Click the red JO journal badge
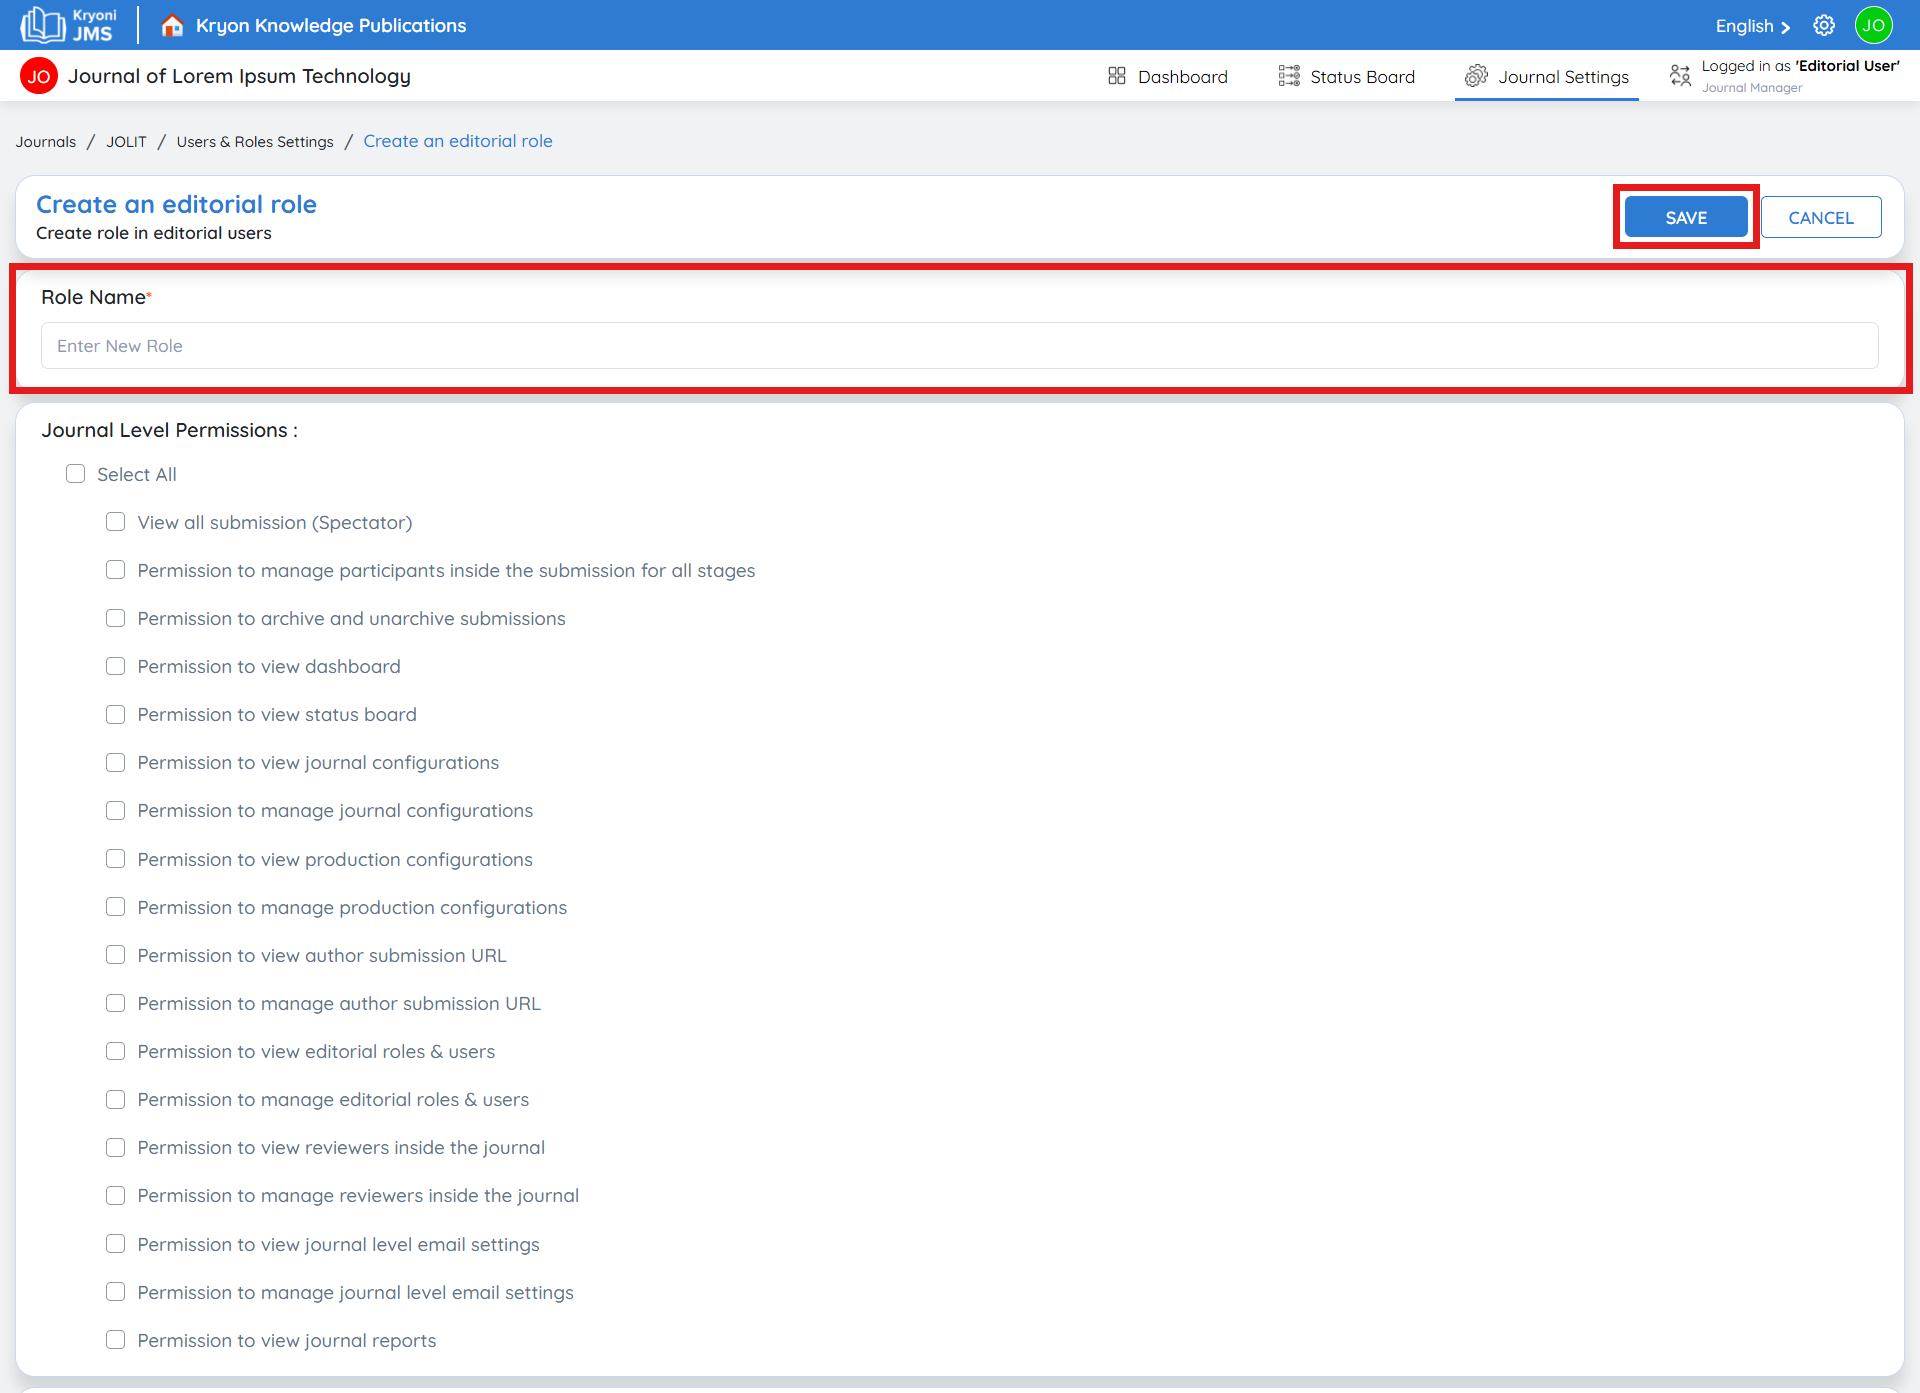The width and height of the screenshot is (1920, 1393). tap(38, 76)
